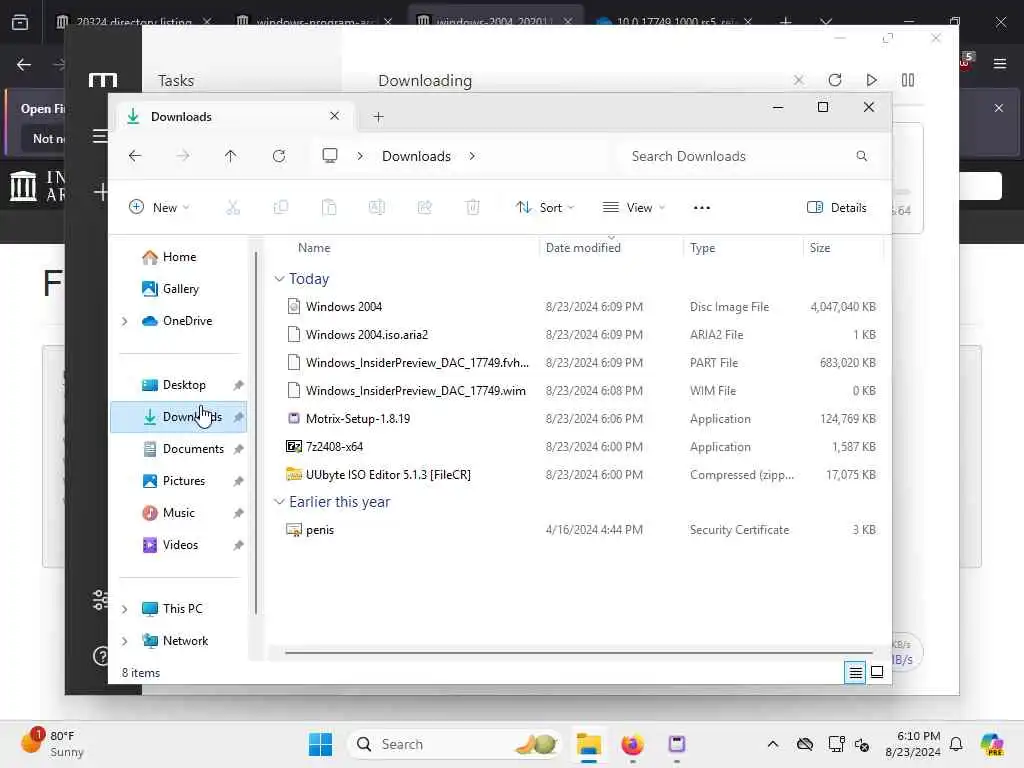This screenshot has width=1024, height=768.
Task: Click the This PC monitor icon in address bar
Action: pos(330,155)
